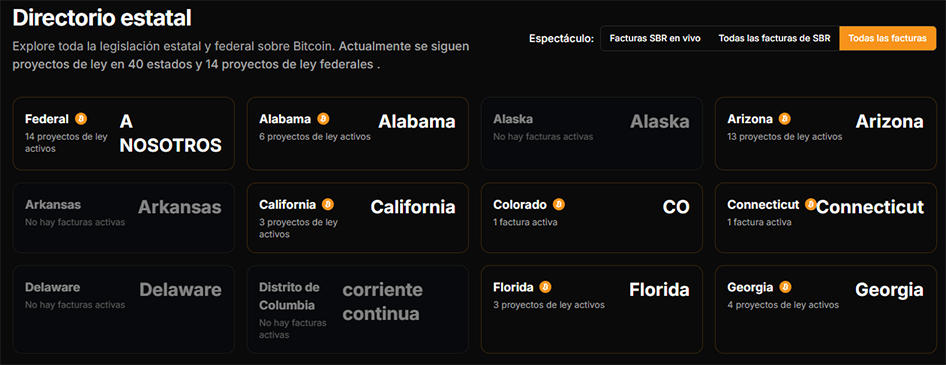Image resolution: width=946 pixels, height=365 pixels.
Task: Click "4 proyectos de ley activos" under Georgia
Action: [783, 305]
